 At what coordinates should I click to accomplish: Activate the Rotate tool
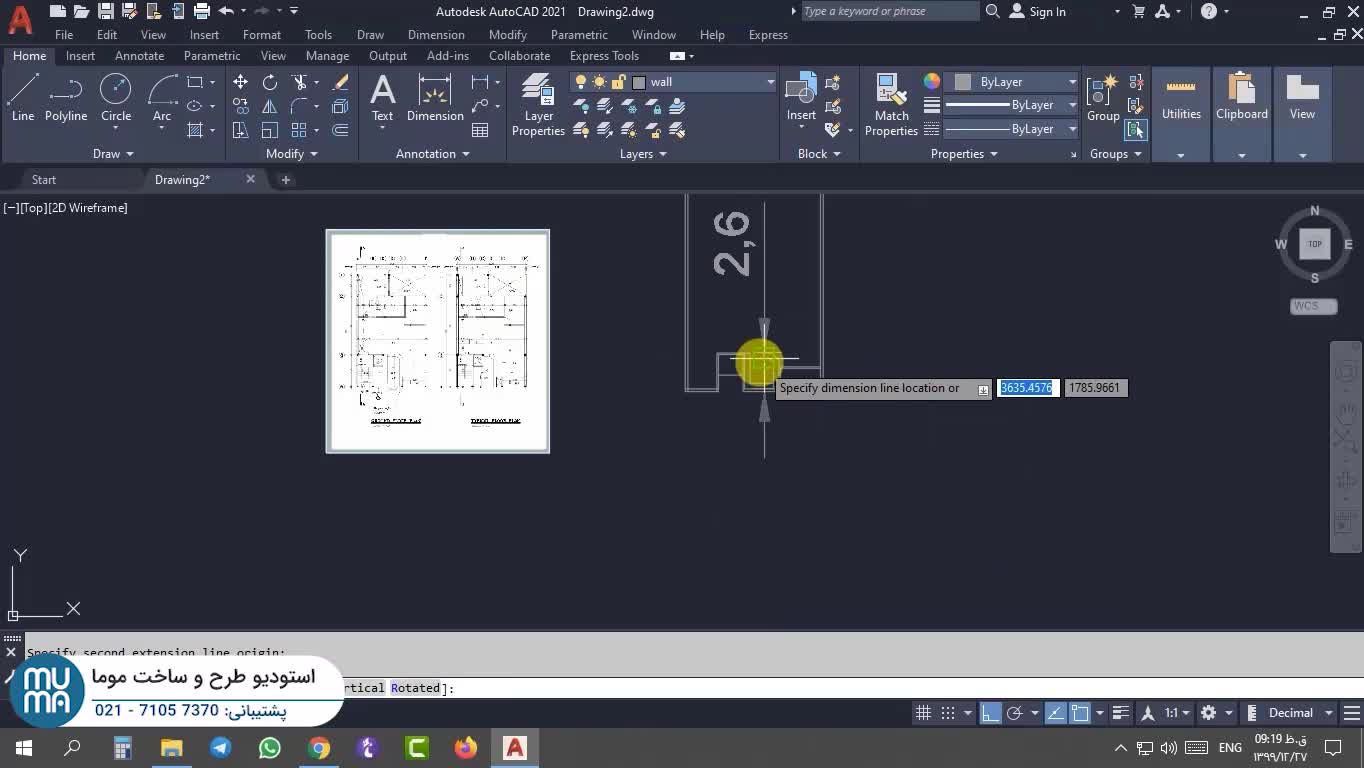[x=270, y=82]
